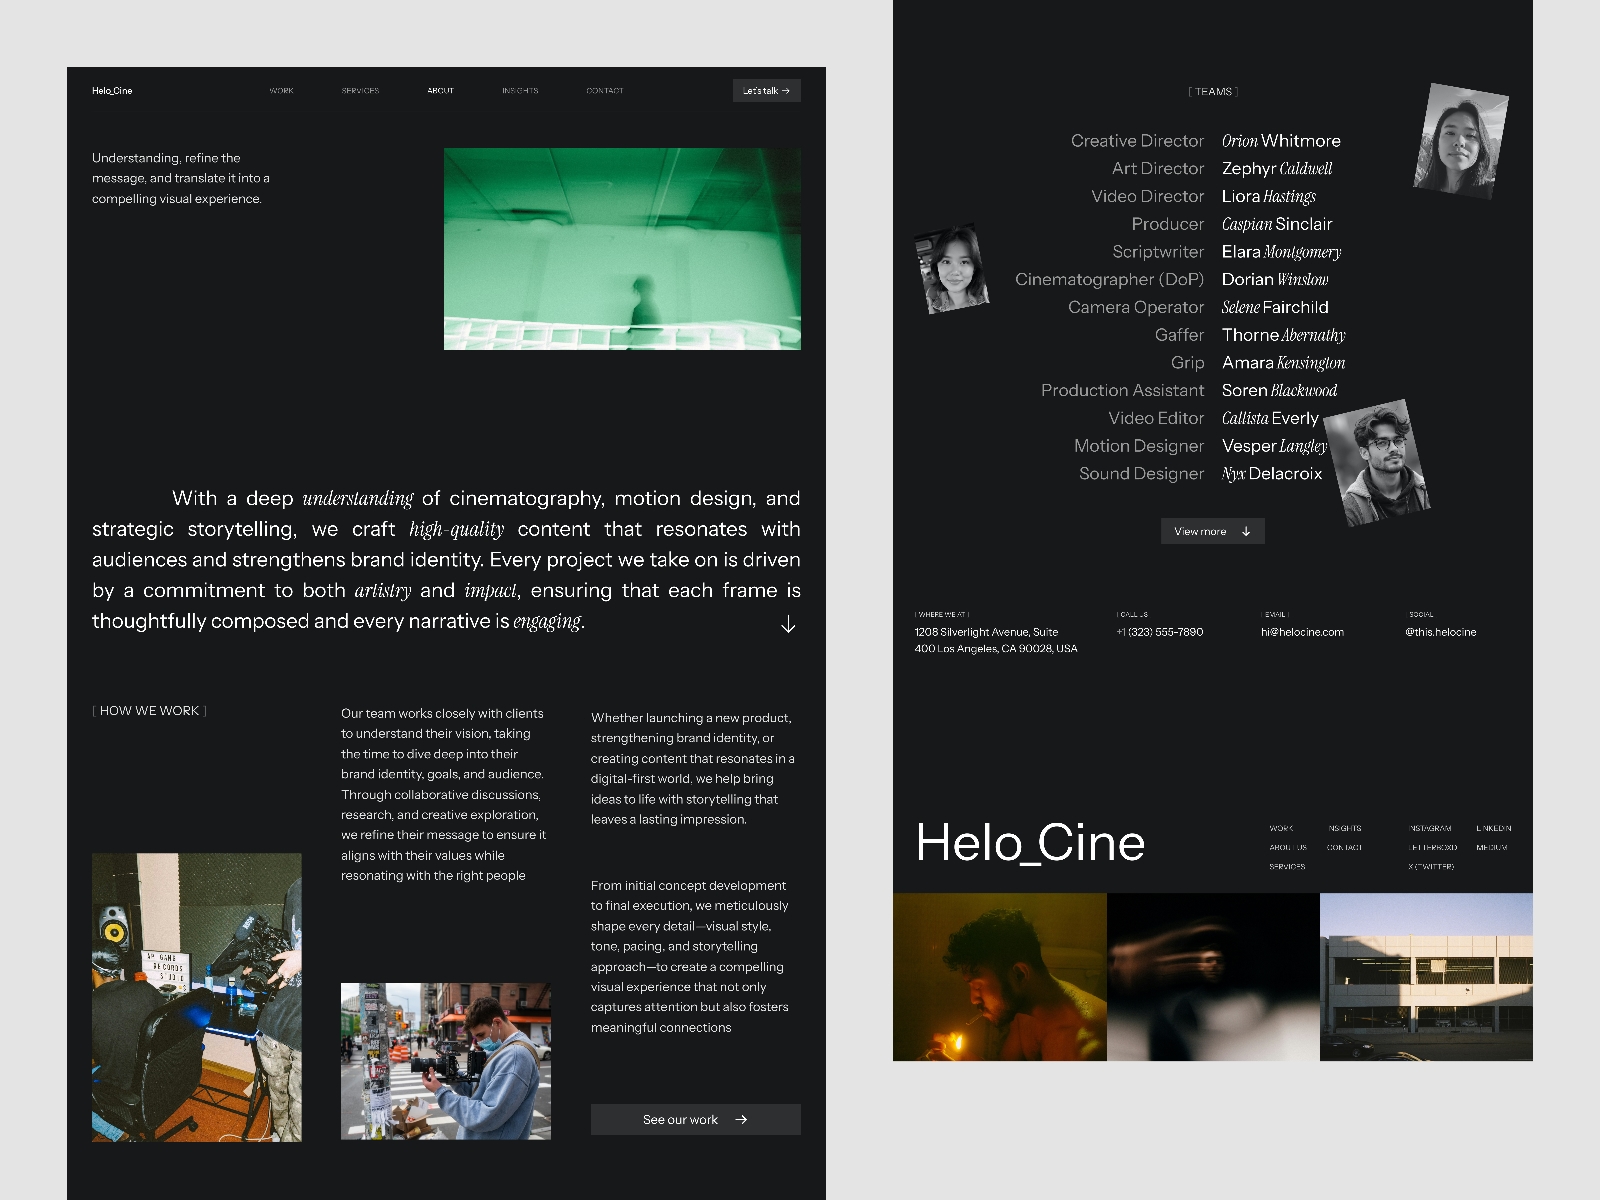This screenshot has height=1200, width=1600.
Task: Select the Helo_Cine logo in the header
Action: (x=111, y=90)
